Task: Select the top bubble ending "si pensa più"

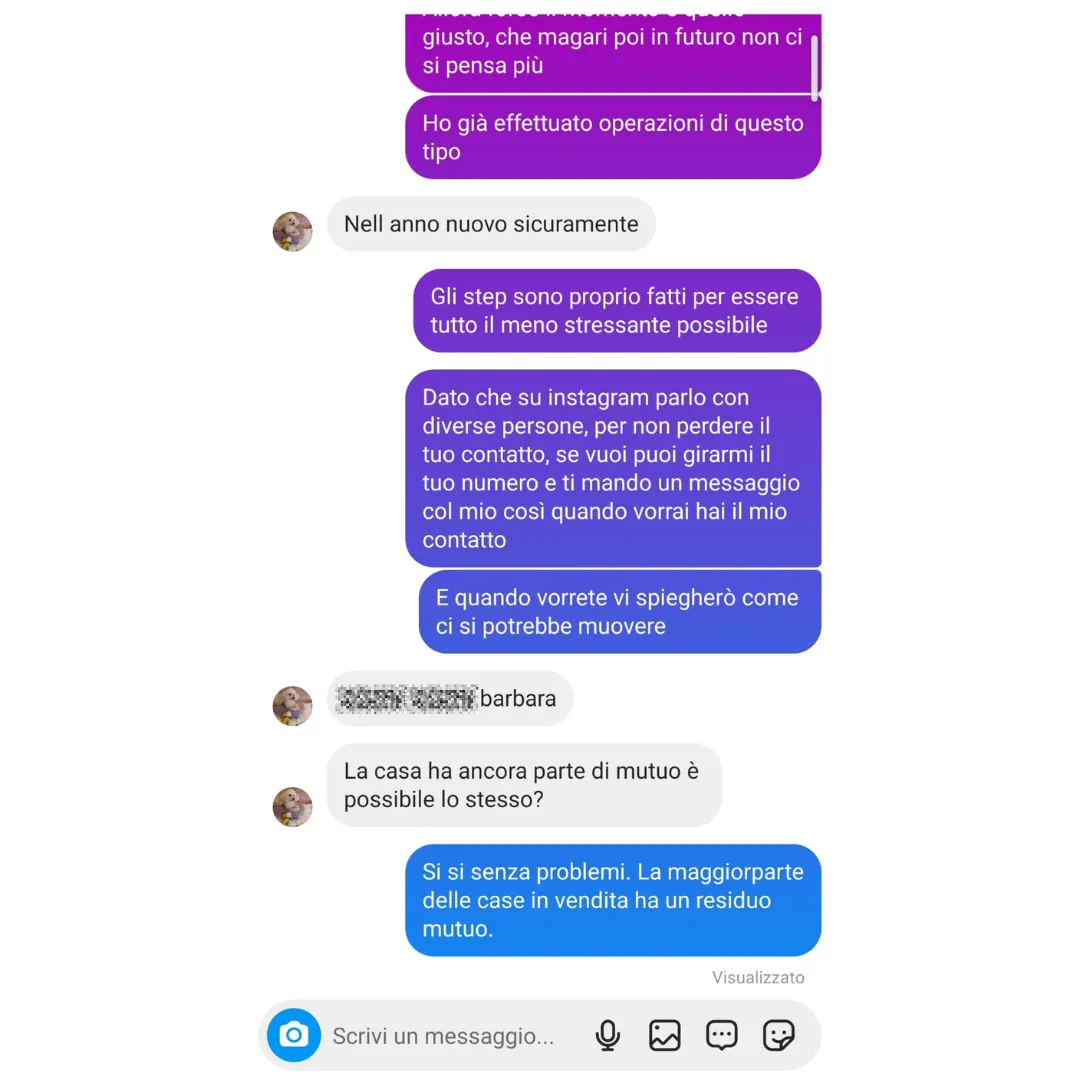Action: click(613, 53)
